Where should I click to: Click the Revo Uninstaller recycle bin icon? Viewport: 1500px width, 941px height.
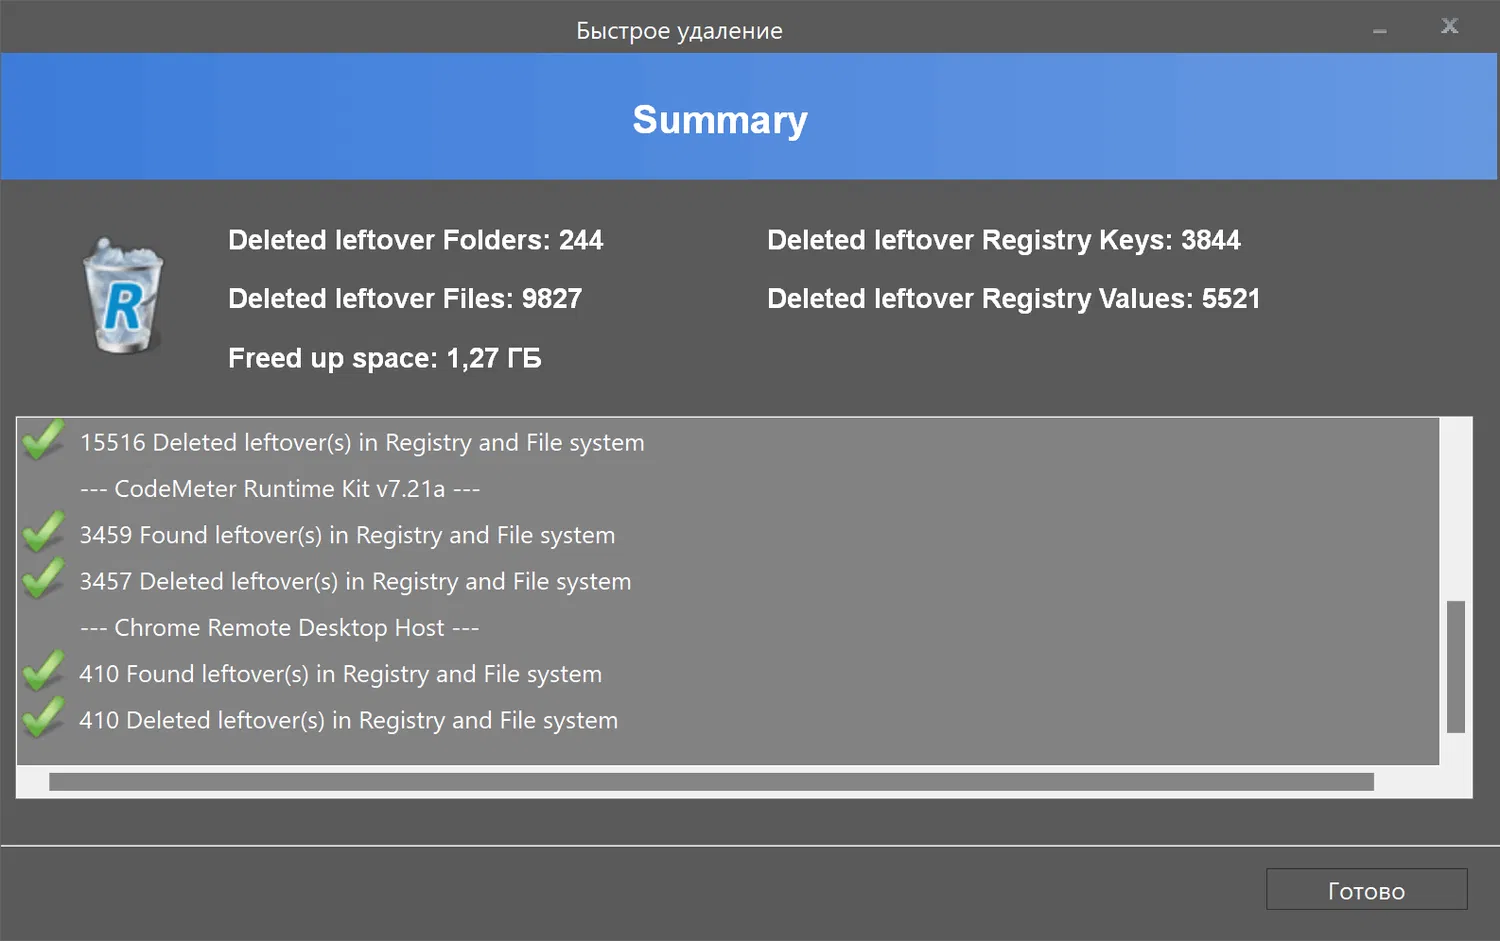pos(123,296)
